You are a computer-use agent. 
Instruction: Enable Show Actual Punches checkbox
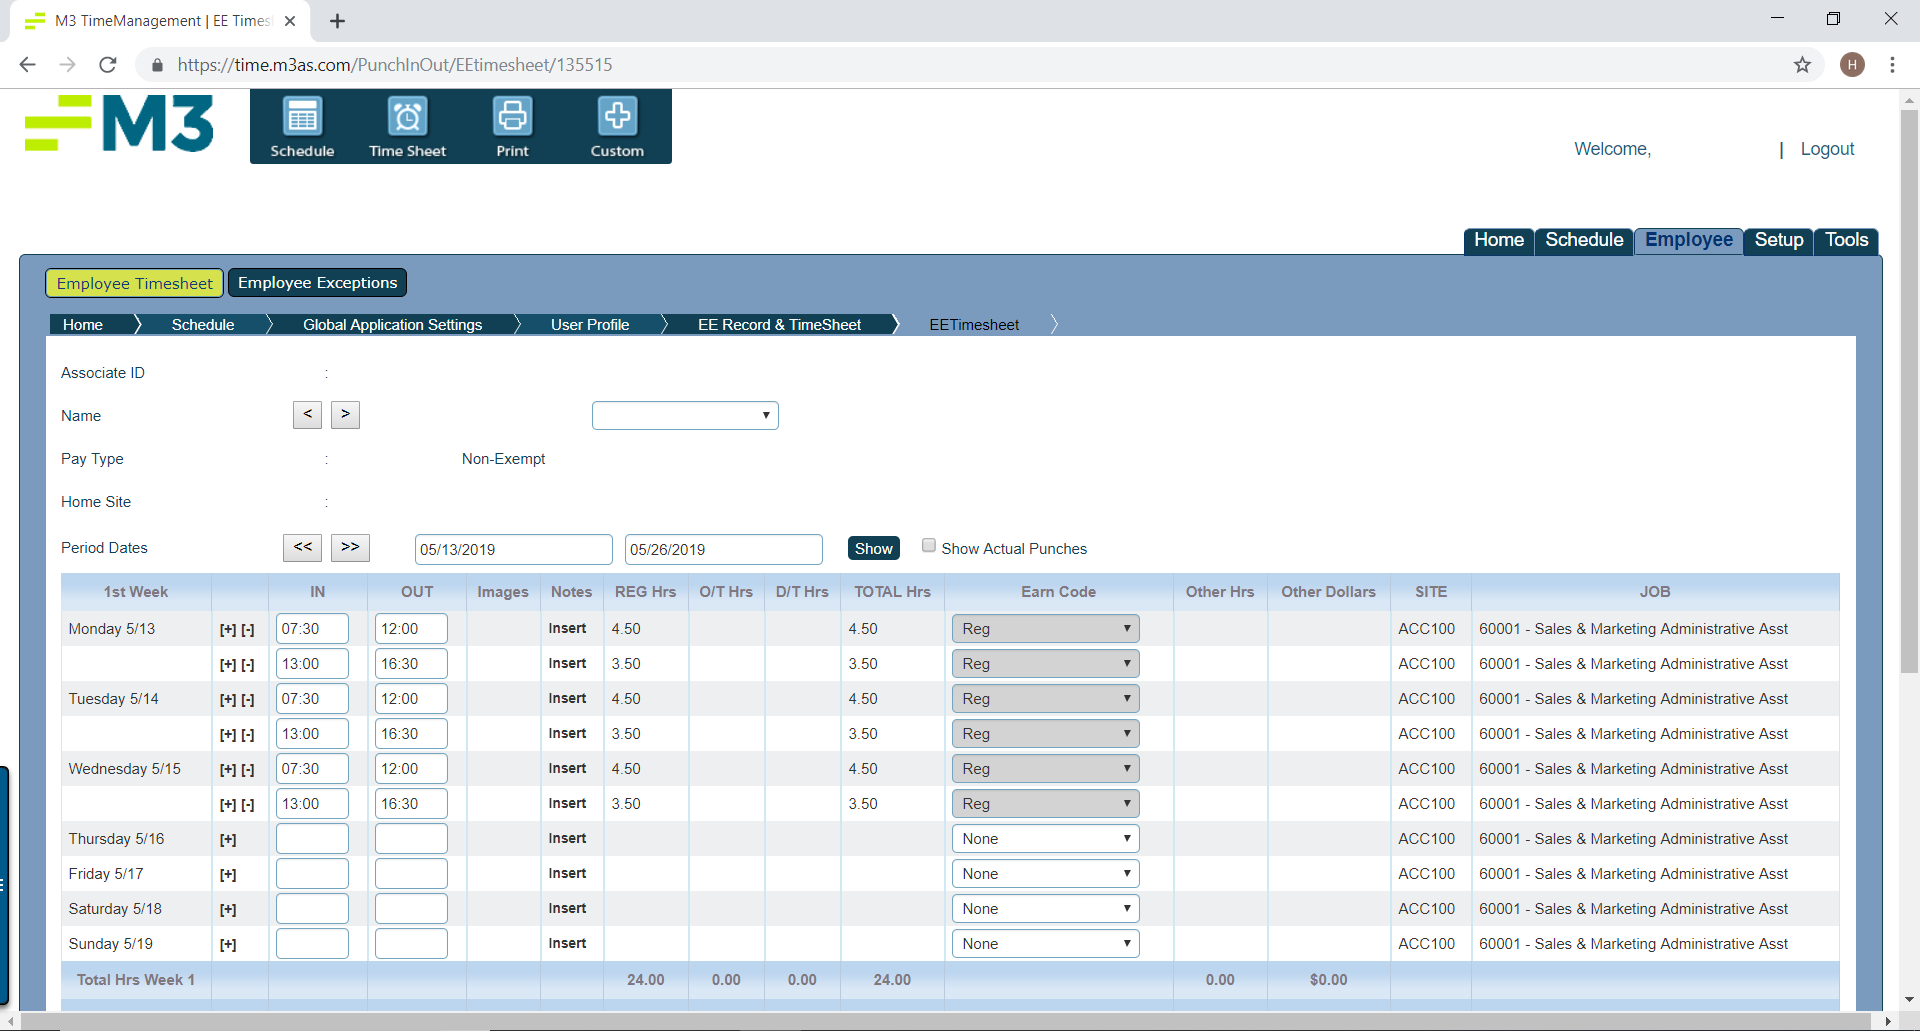click(x=929, y=546)
